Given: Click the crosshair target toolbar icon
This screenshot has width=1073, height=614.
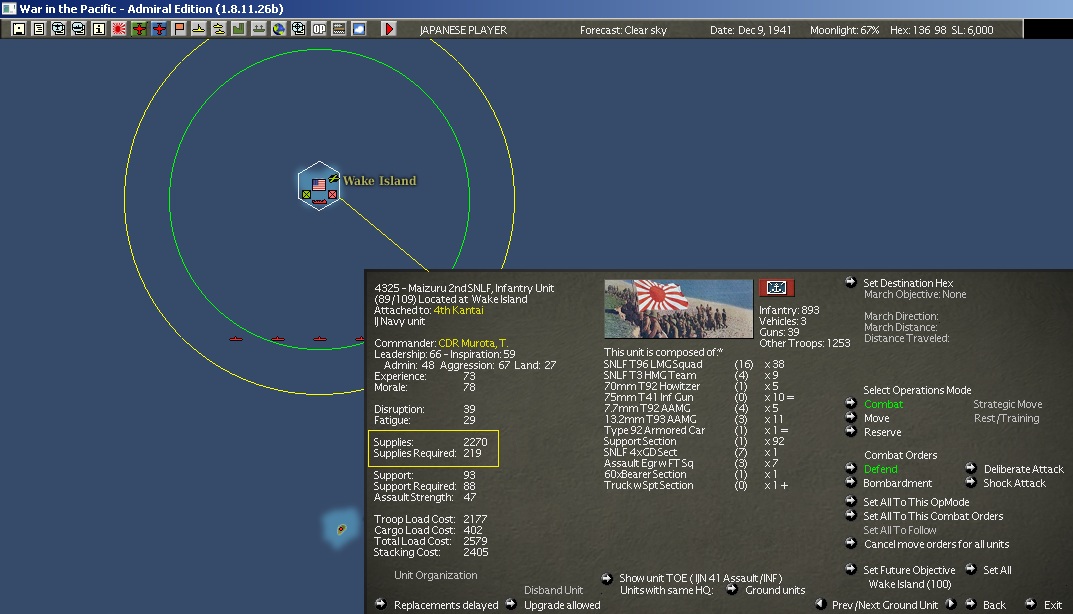Looking at the screenshot, I should tap(298, 29).
